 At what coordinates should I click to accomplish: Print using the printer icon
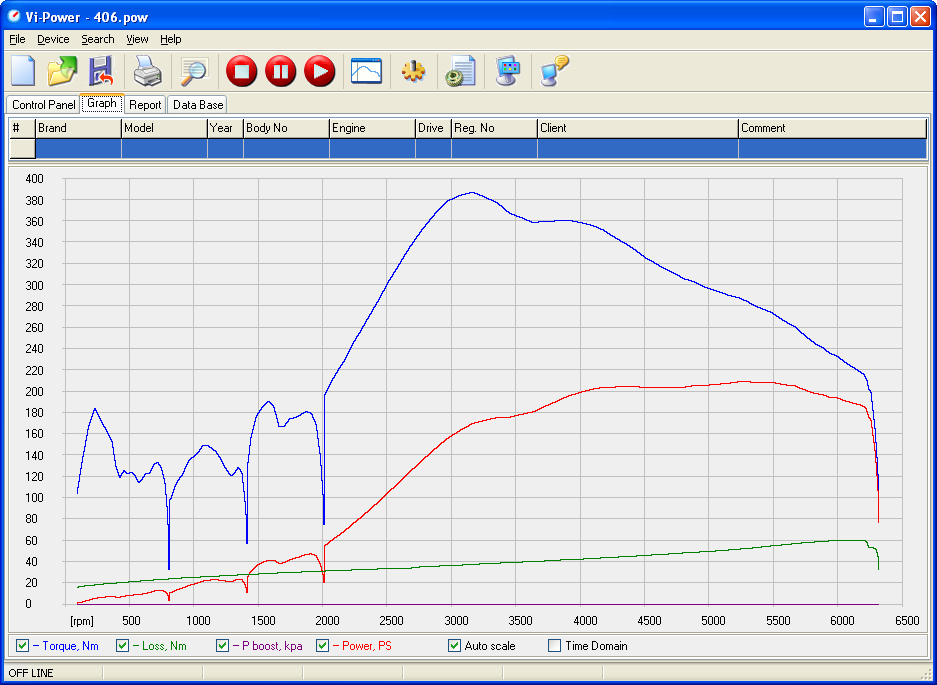click(148, 71)
